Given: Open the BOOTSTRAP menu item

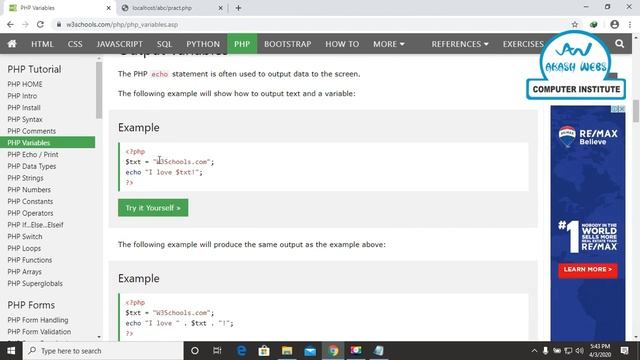Looking at the screenshot, I should coord(288,44).
